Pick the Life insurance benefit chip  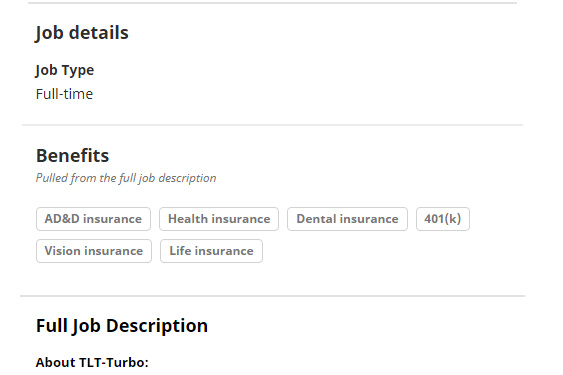pyautogui.click(x=211, y=251)
